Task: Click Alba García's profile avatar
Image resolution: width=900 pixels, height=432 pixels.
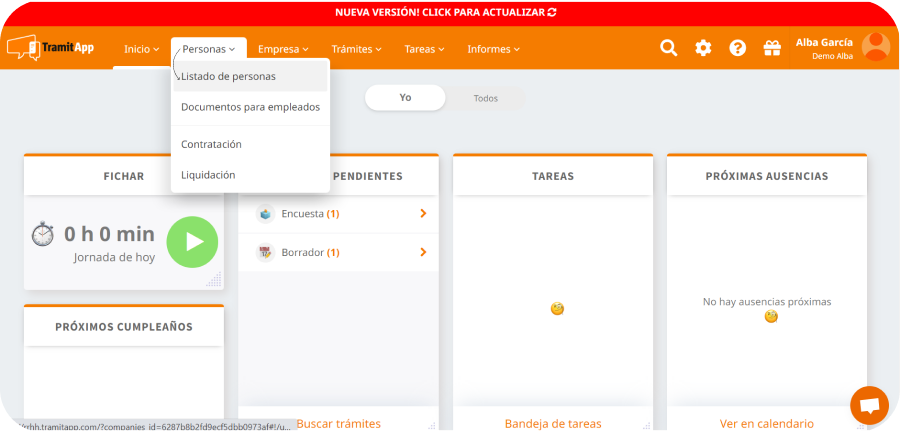Action: pos(875,47)
